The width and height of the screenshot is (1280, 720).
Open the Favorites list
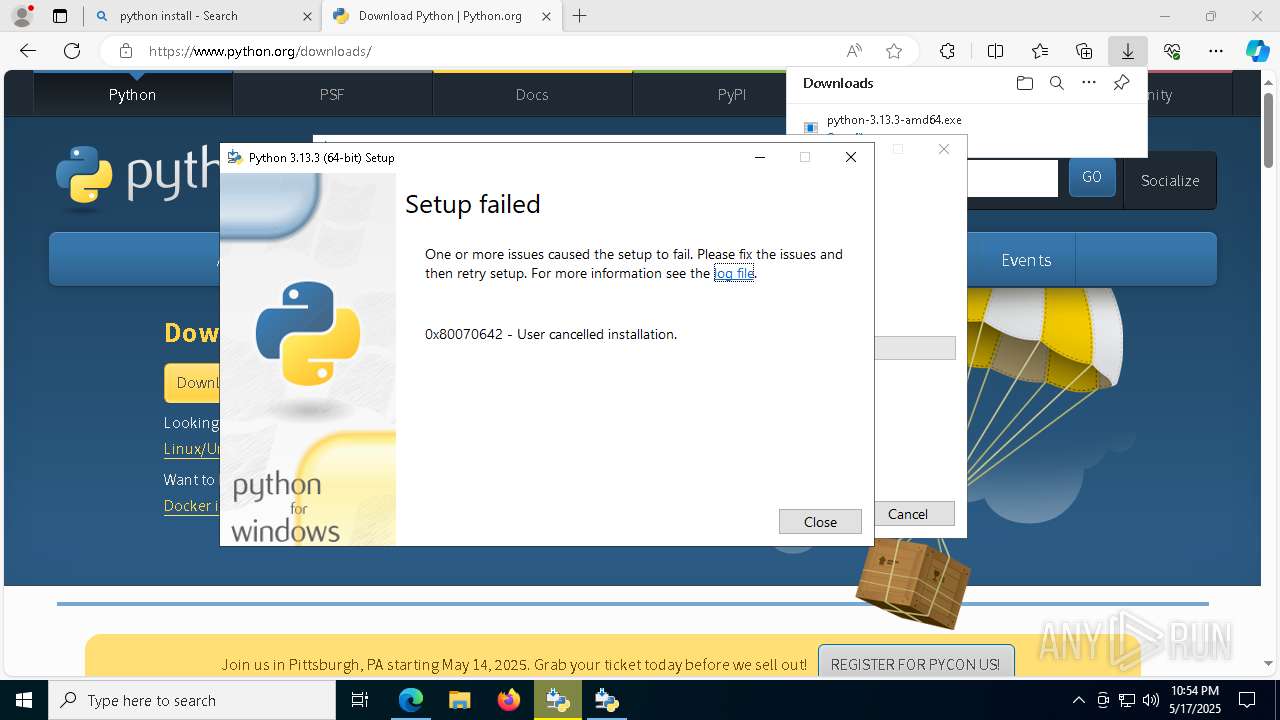point(1040,51)
